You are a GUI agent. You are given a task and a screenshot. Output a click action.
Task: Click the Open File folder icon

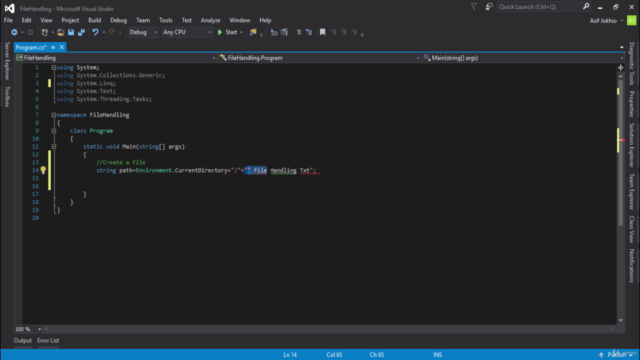pyautogui.click(x=60, y=32)
